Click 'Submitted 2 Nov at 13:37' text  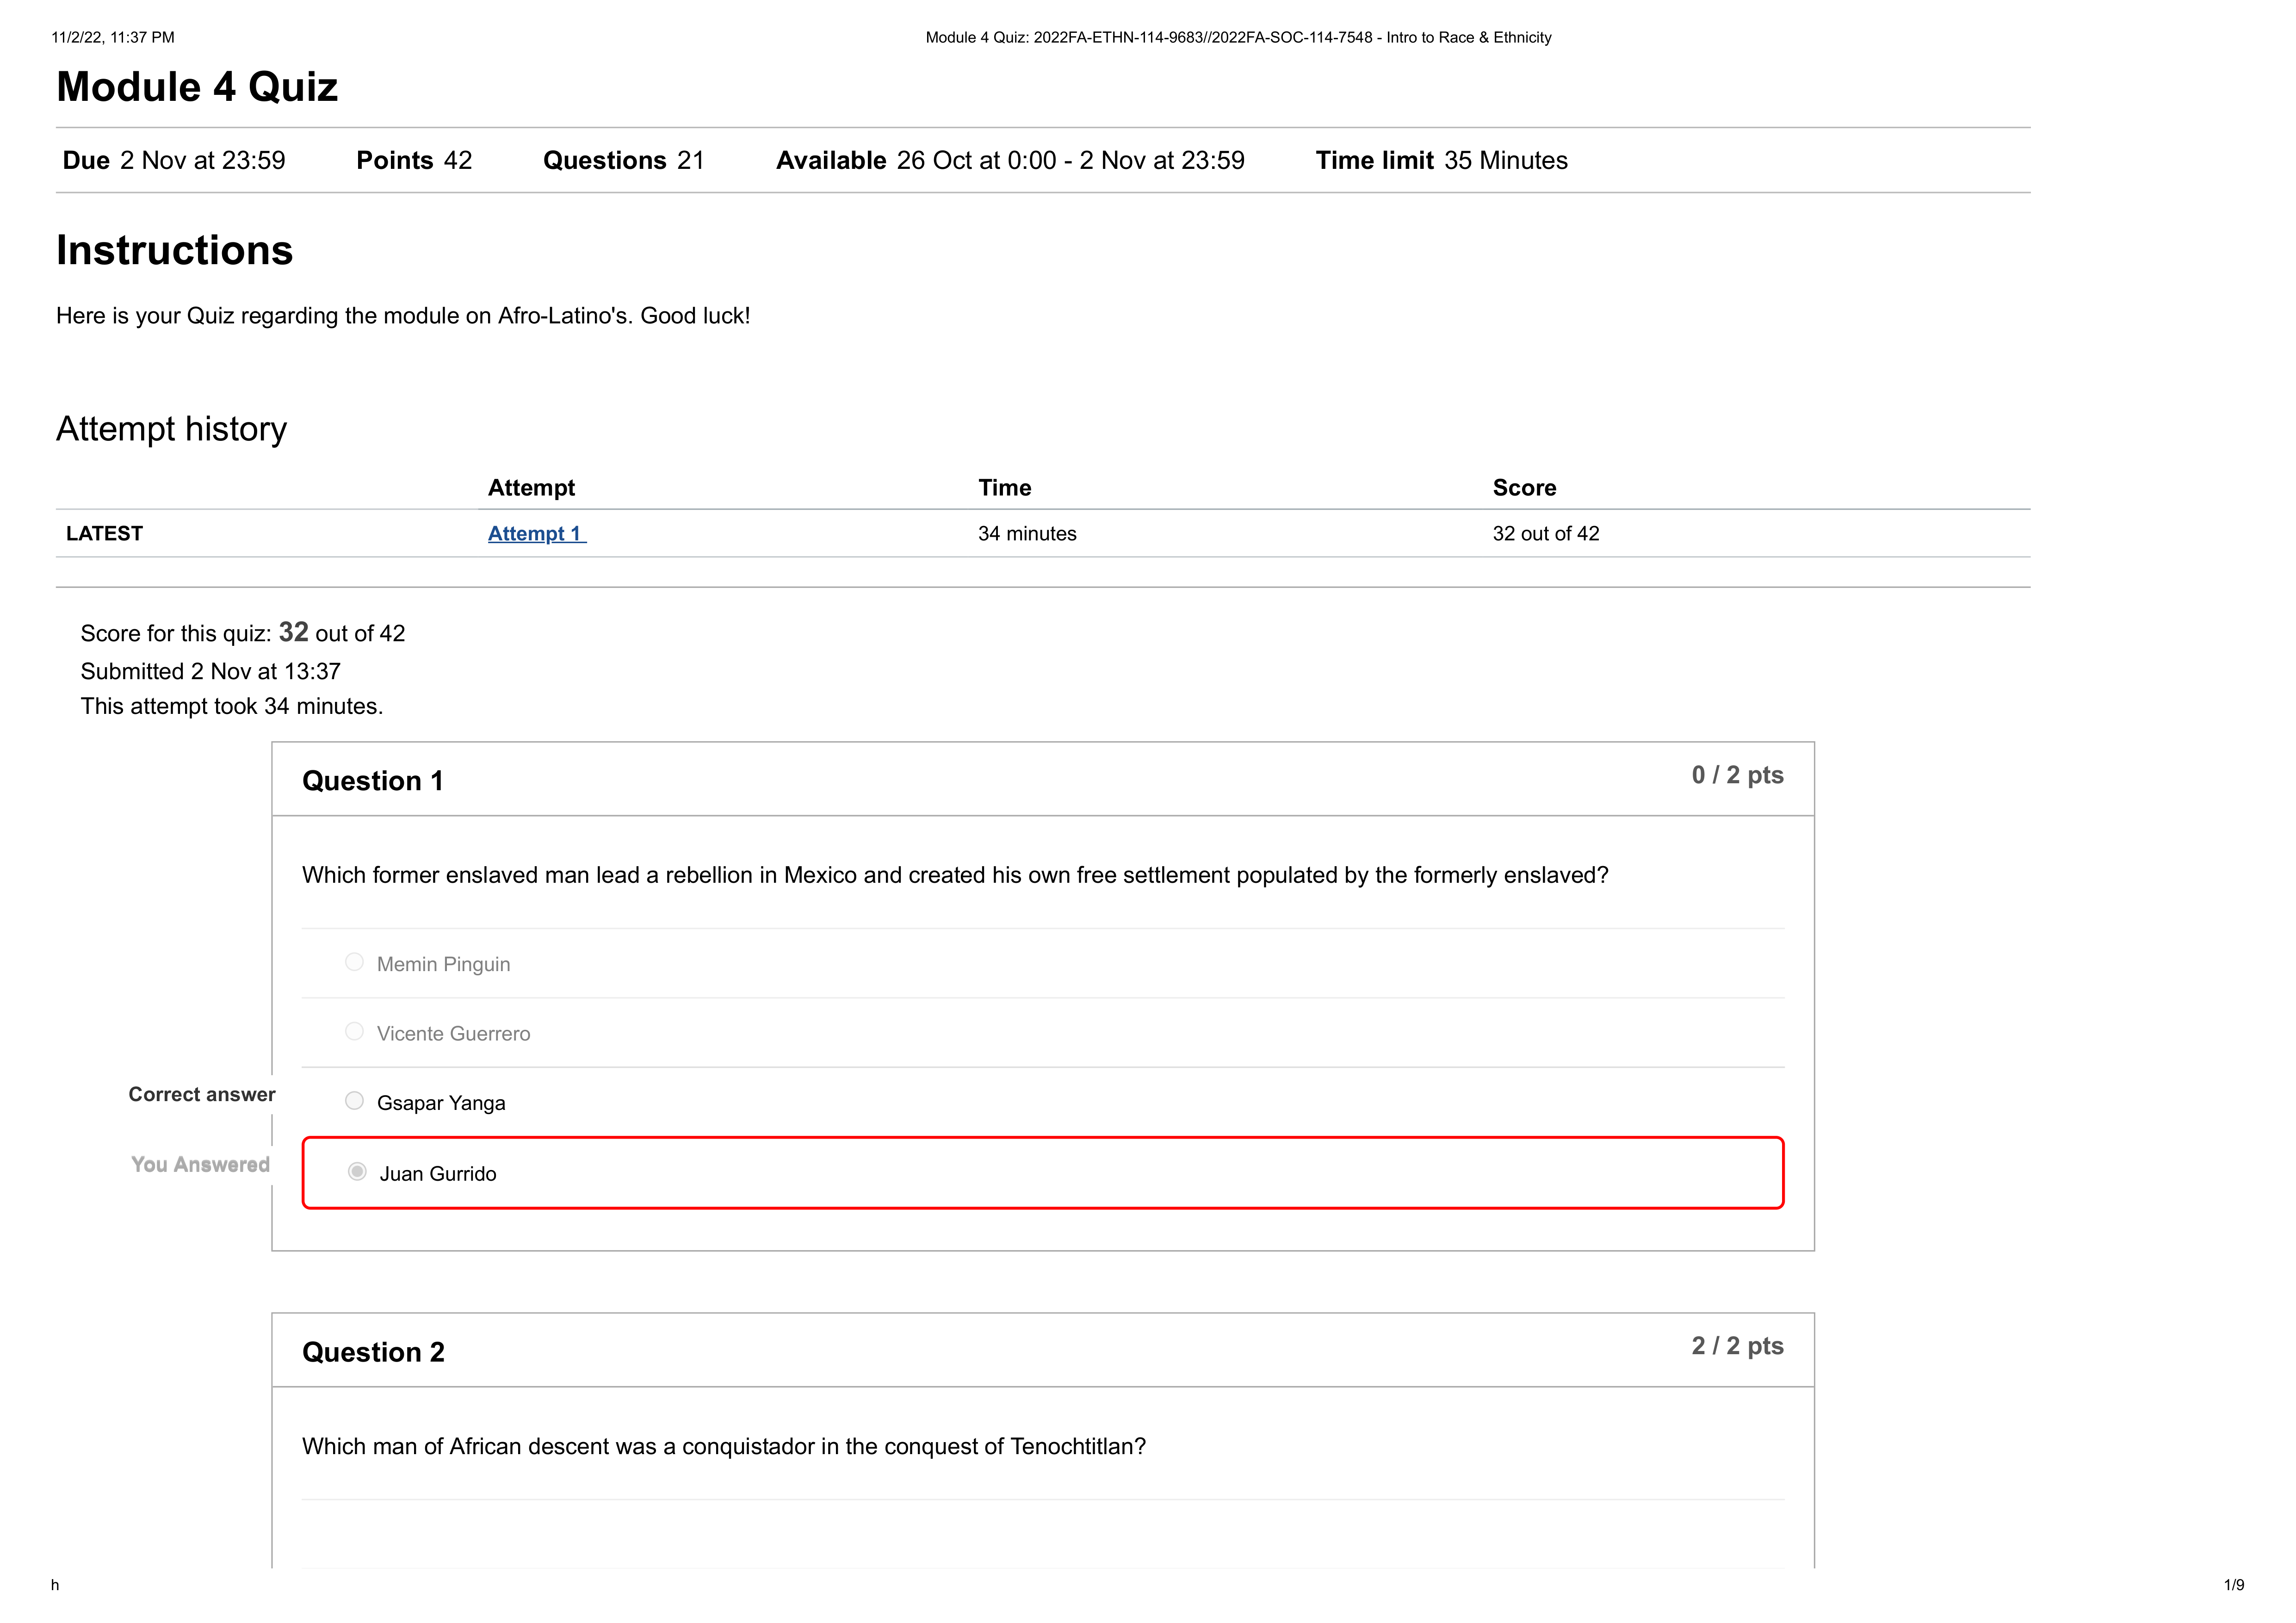click(x=210, y=672)
